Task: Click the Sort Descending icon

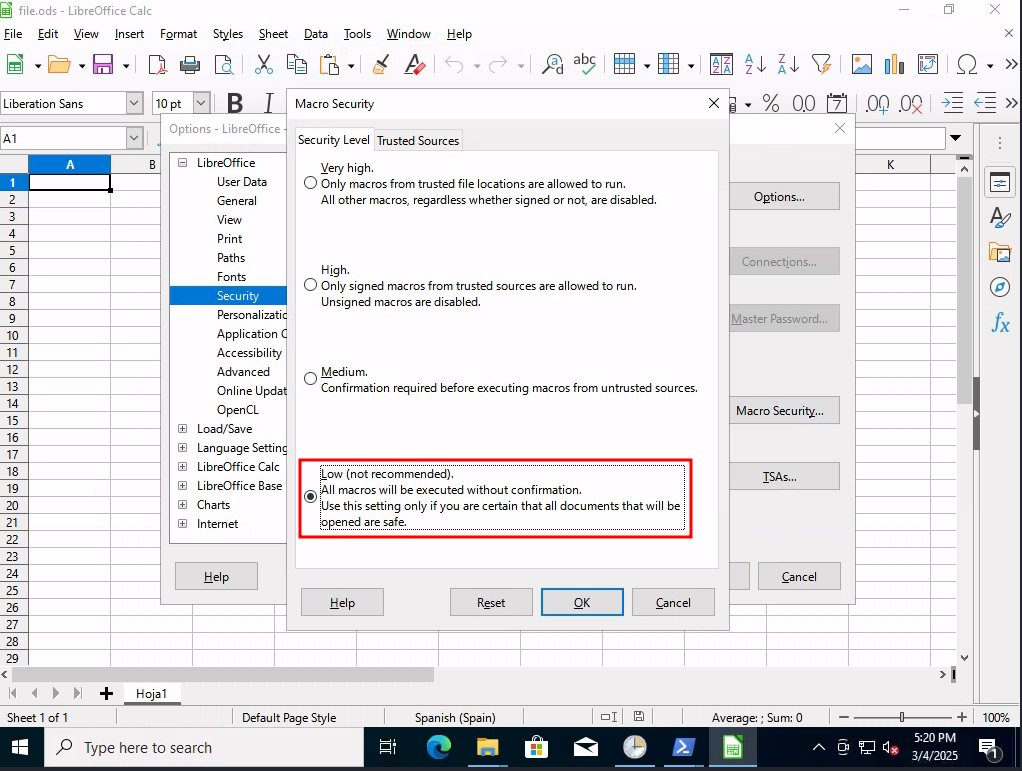Action: 788,65
